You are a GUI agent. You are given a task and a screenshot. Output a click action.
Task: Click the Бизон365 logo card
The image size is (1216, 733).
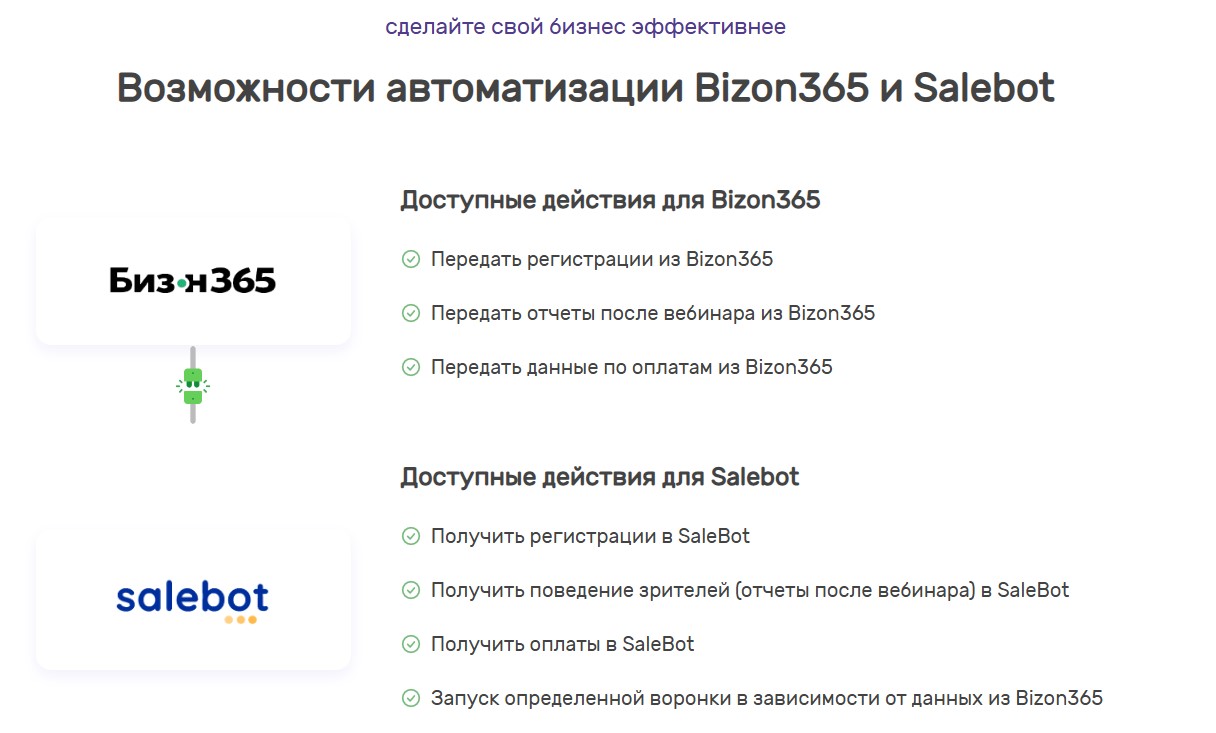pos(193,282)
